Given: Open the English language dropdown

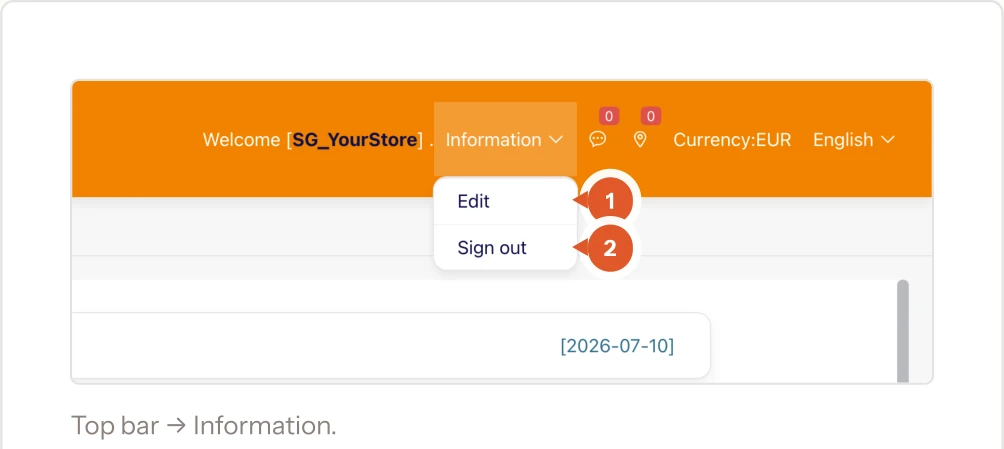Looking at the screenshot, I should tap(854, 140).
